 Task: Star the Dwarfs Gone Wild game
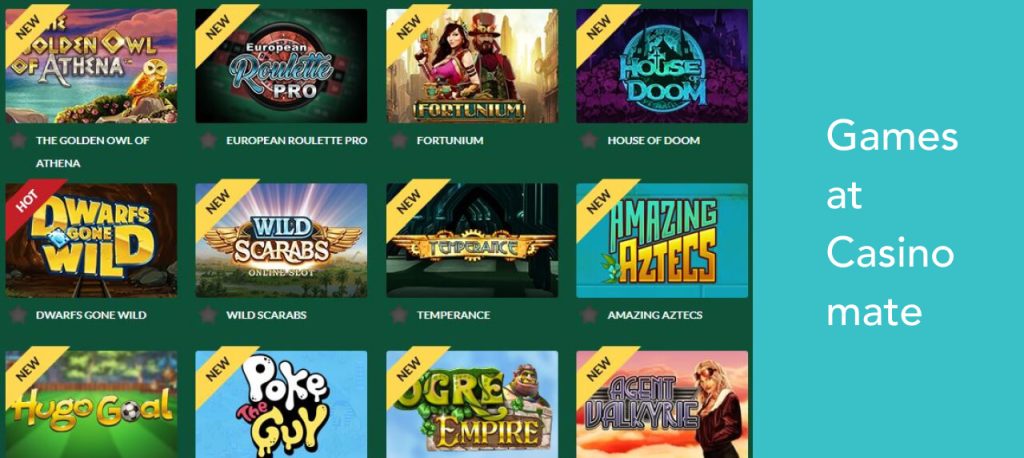(x=18, y=315)
